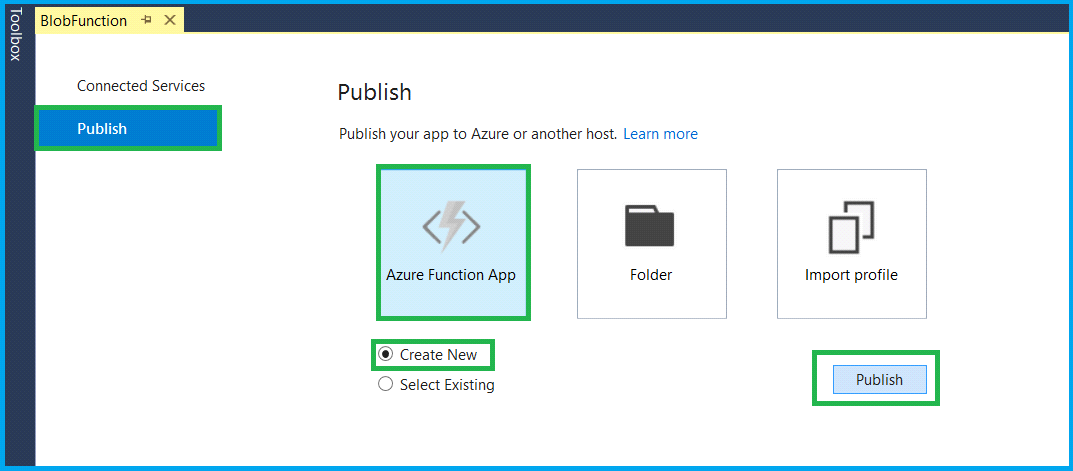Choose the Select Existing radio button
The height and width of the screenshot is (471, 1073).
(x=386, y=385)
